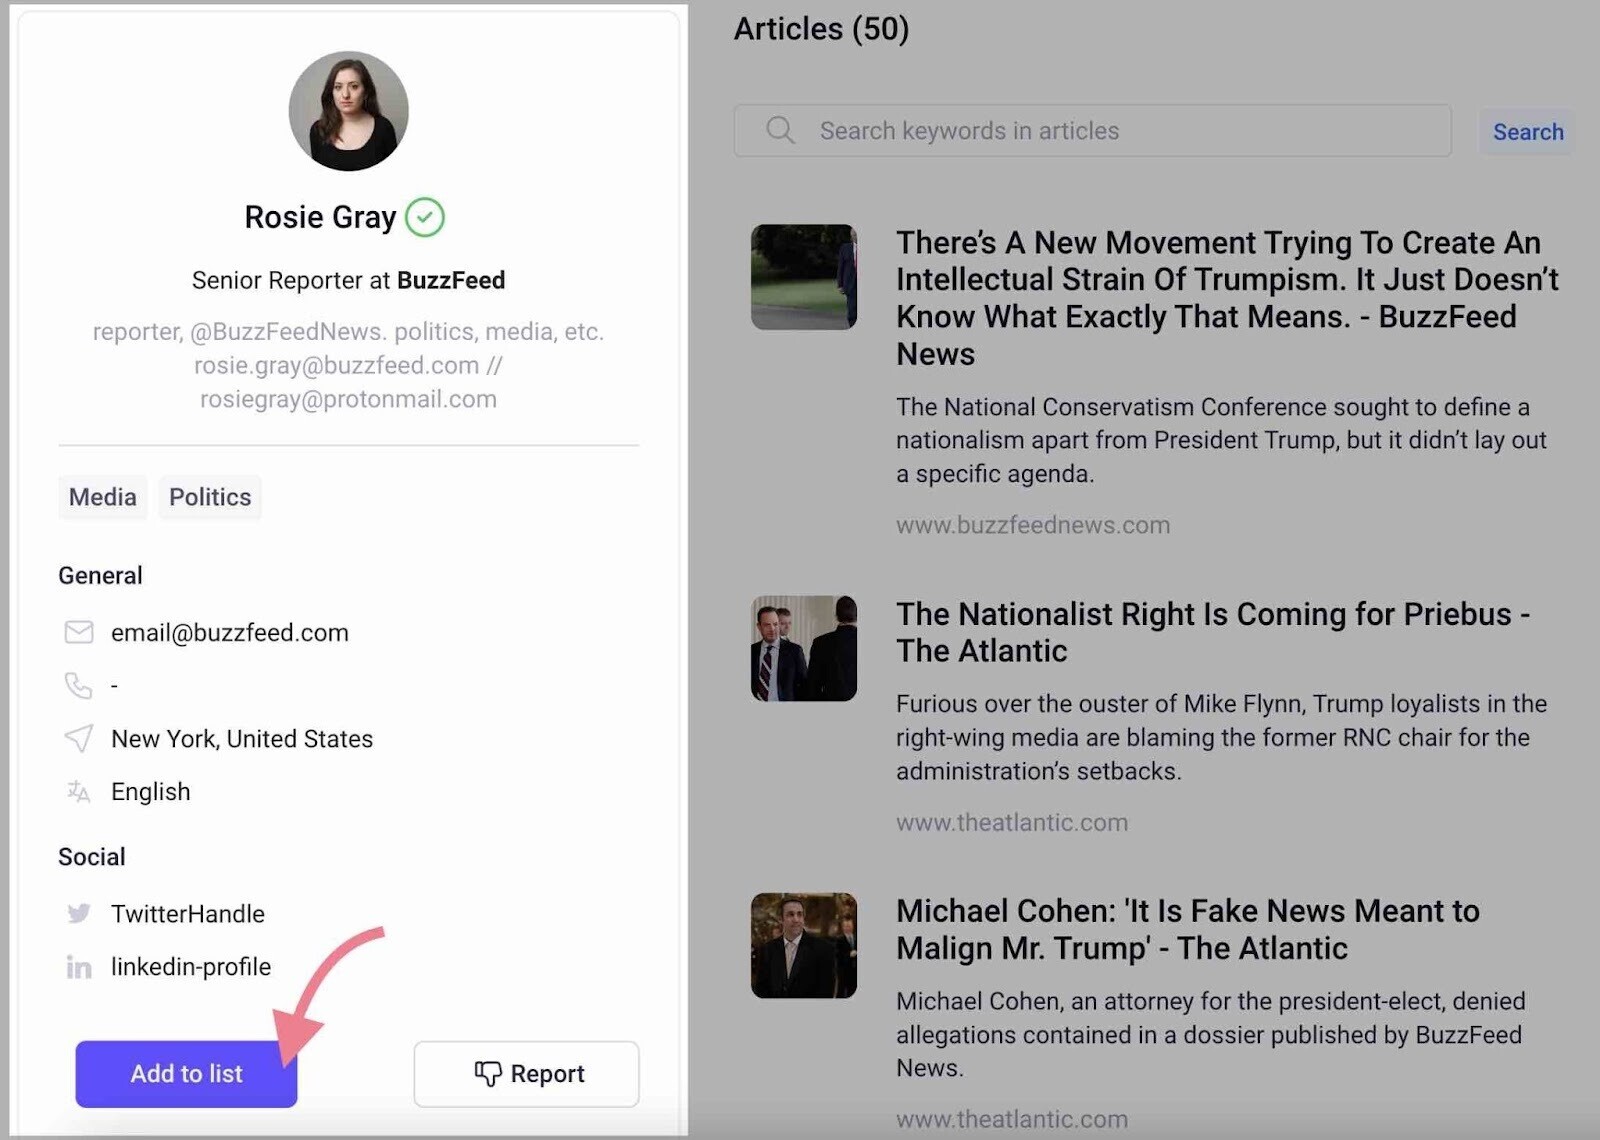Click the envelope email icon

[x=79, y=632]
